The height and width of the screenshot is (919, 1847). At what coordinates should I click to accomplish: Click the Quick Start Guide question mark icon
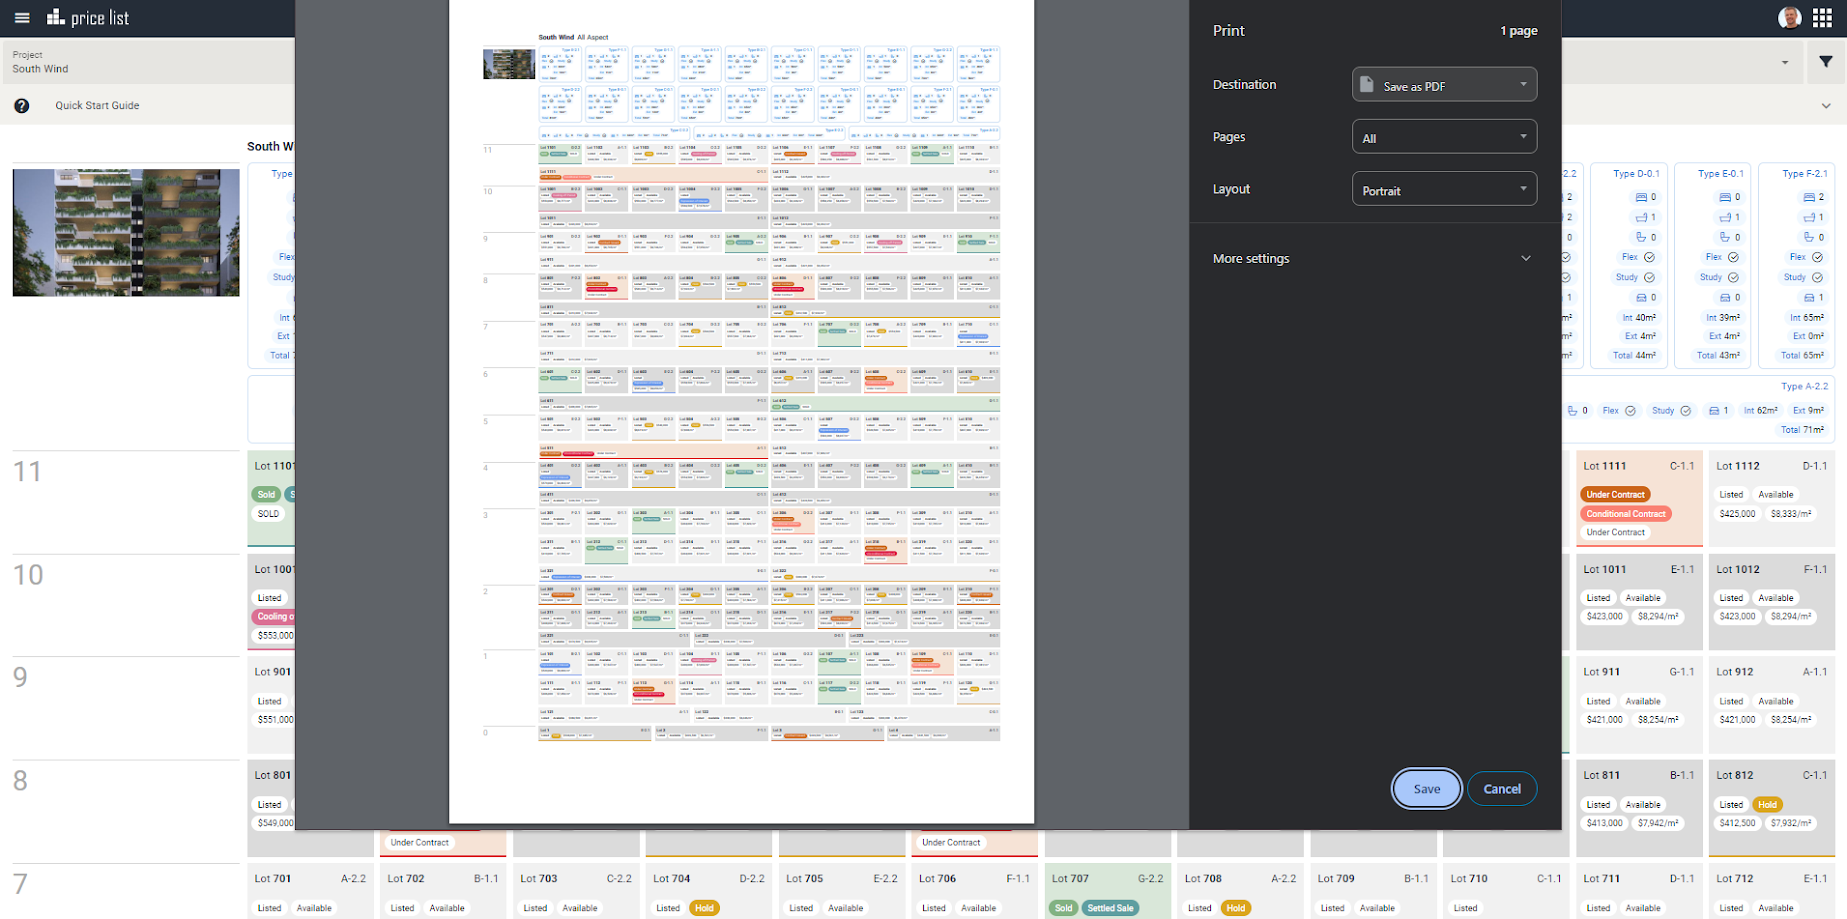(22, 105)
